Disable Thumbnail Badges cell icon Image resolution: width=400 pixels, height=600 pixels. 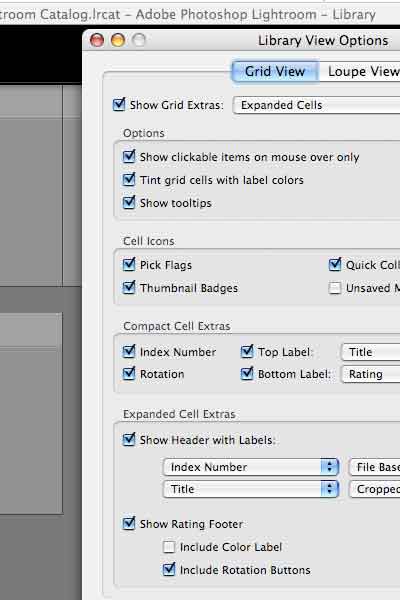point(129,287)
